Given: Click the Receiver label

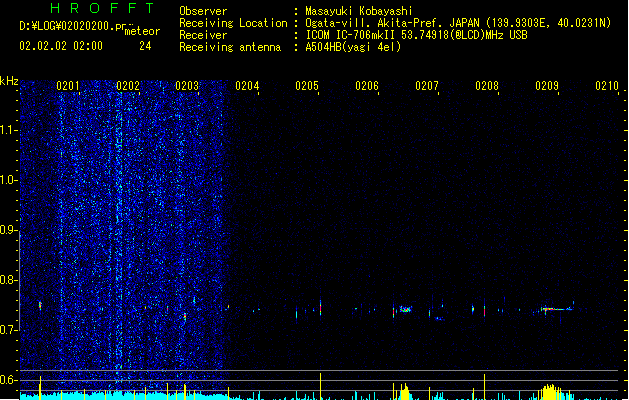Looking at the screenshot, I should coord(203,35).
